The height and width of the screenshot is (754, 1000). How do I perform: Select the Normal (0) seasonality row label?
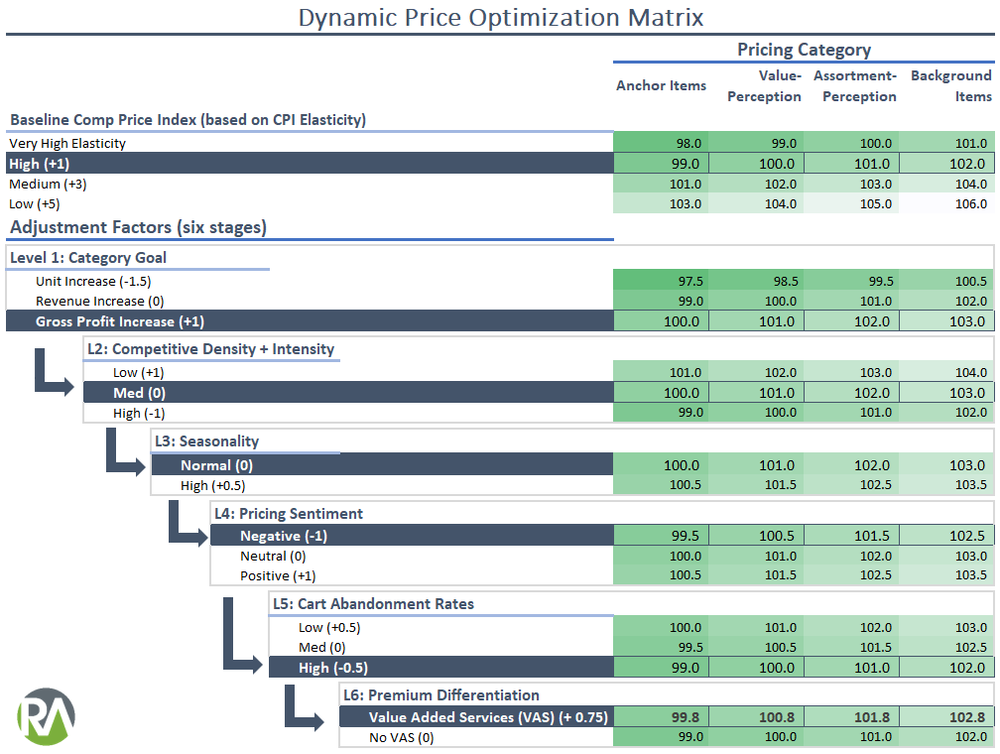(217, 466)
